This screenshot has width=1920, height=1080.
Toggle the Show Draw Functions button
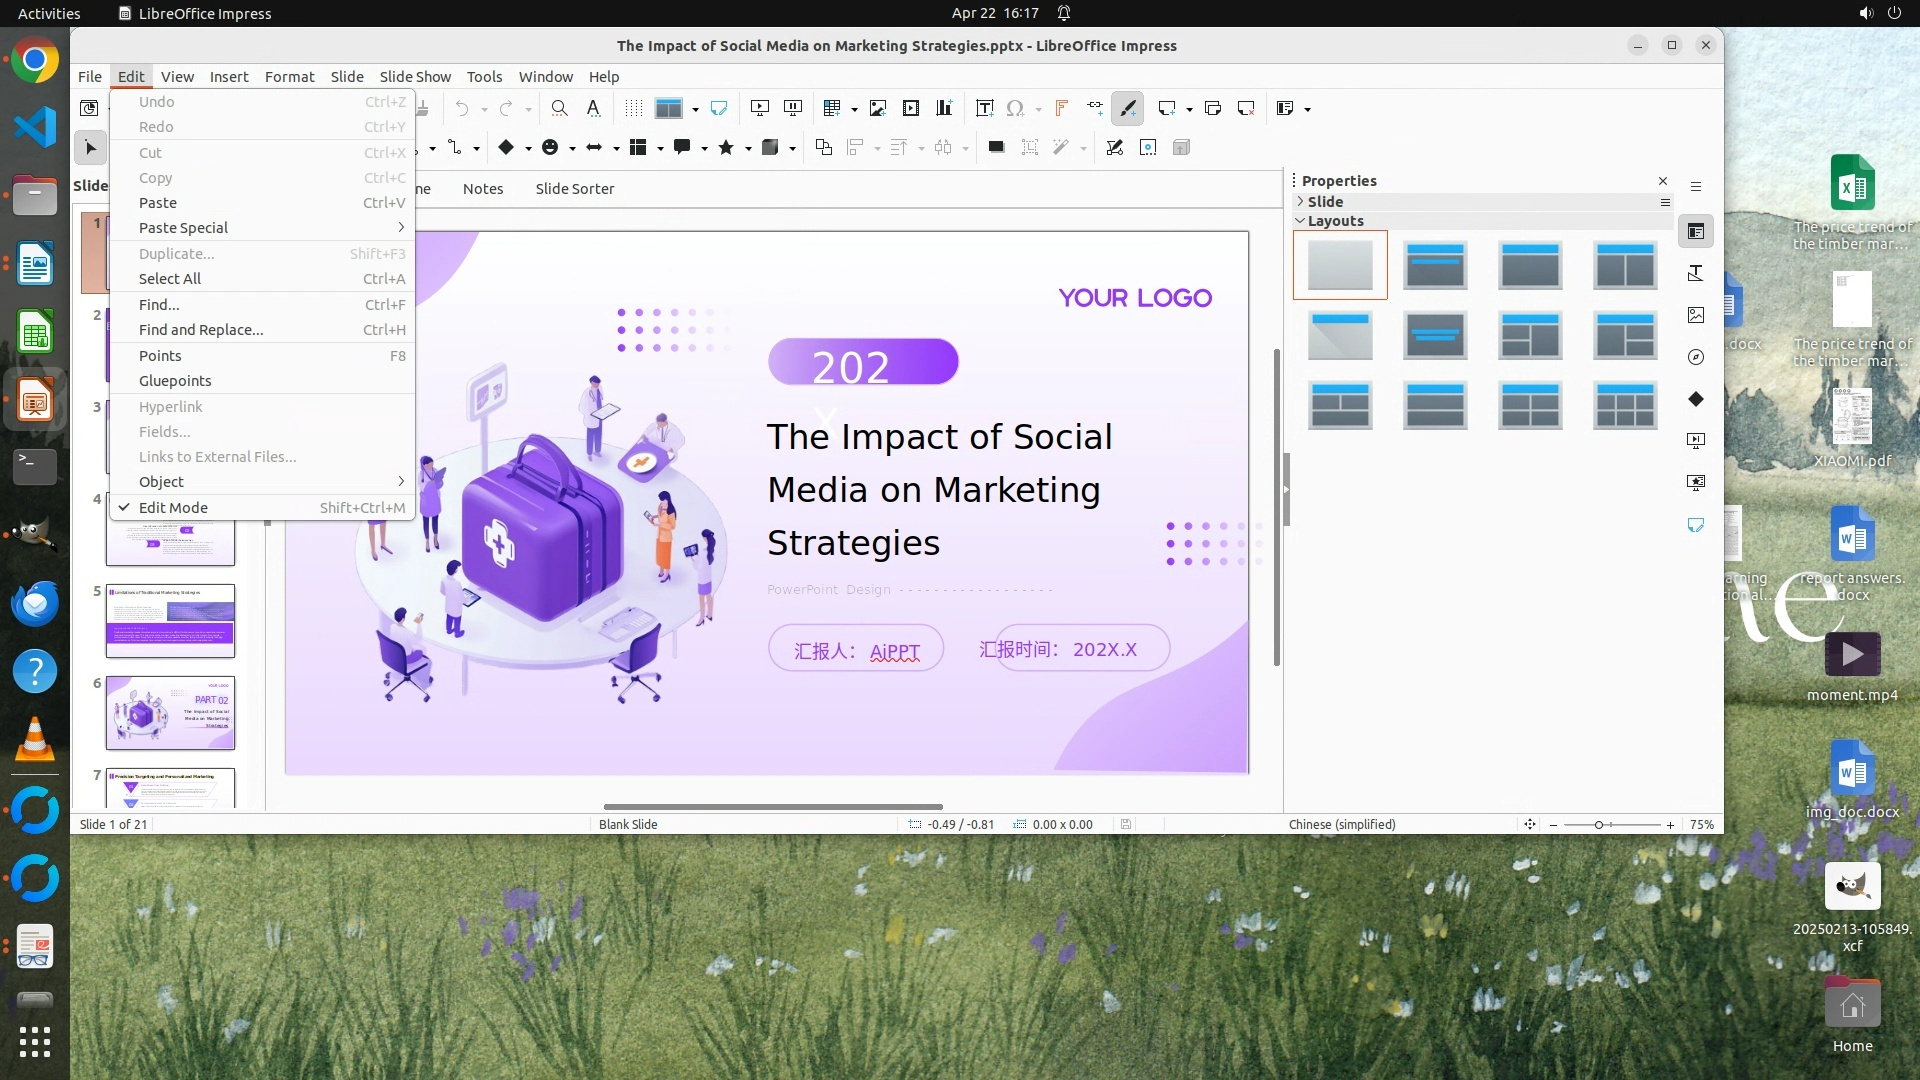pos(1128,108)
